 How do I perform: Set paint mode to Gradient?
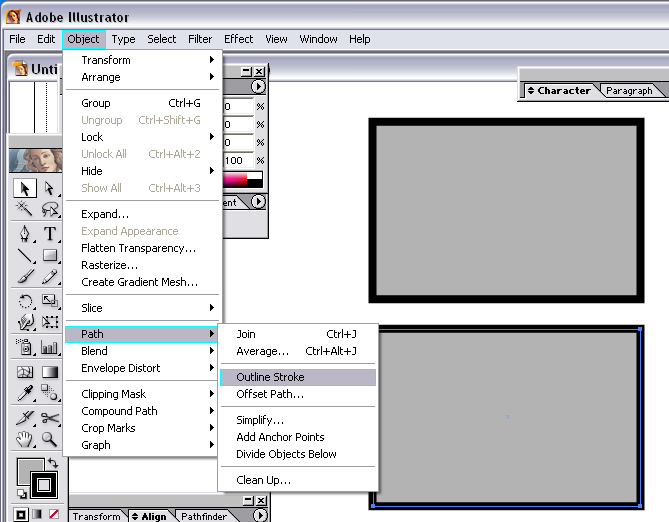coord(37,514)
